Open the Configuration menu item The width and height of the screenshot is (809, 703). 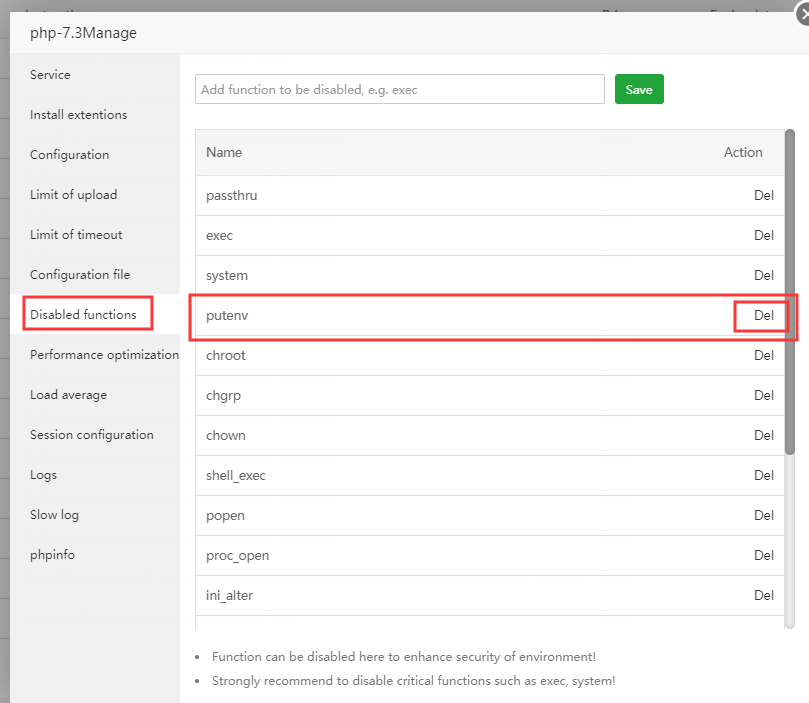(x=69, y=155)
